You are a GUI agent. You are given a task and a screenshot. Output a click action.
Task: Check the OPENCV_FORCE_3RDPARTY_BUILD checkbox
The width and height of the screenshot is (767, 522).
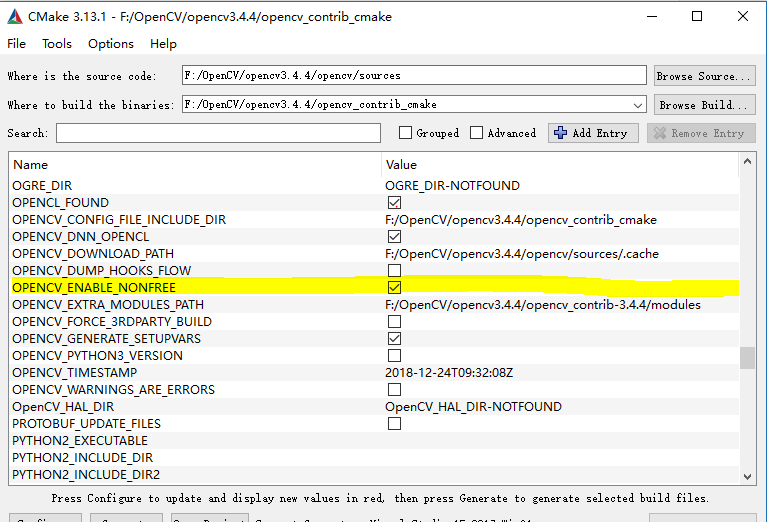click(394, 321)
